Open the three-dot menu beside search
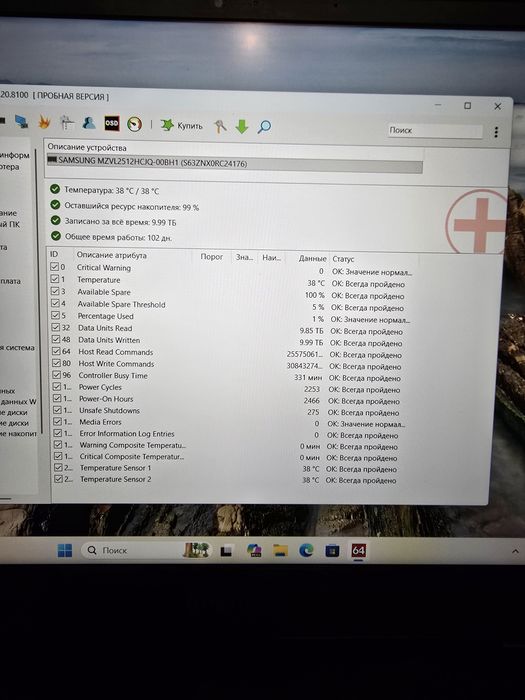The image size is (525, 700). coord(496,132)
